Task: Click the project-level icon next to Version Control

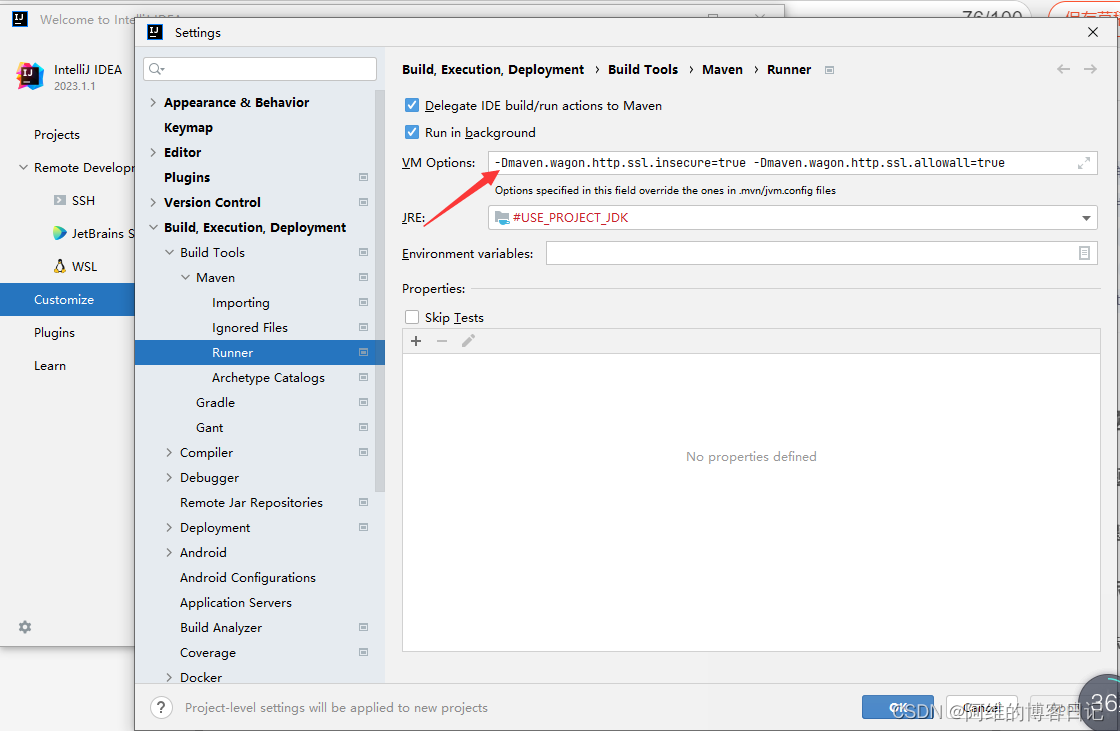Action: tap(364, 202)
